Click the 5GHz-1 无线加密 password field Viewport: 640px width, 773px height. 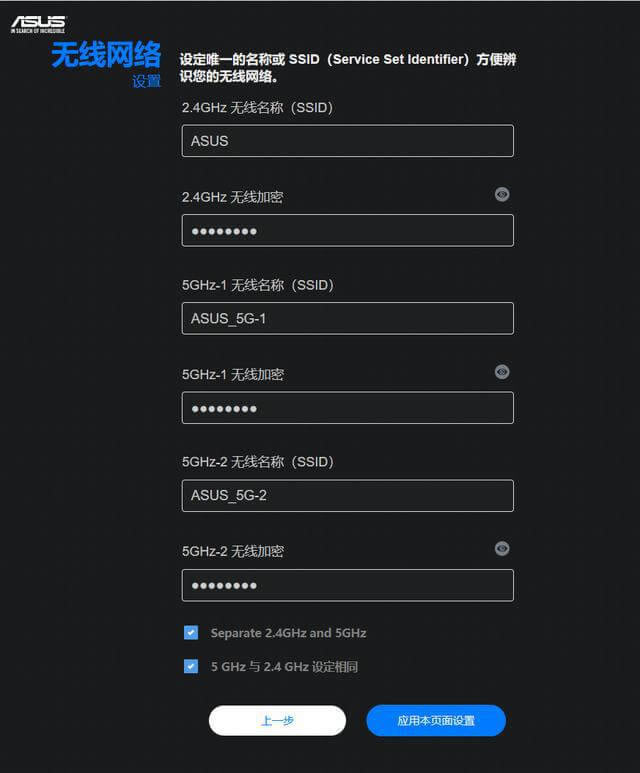[x=347, y=407]
